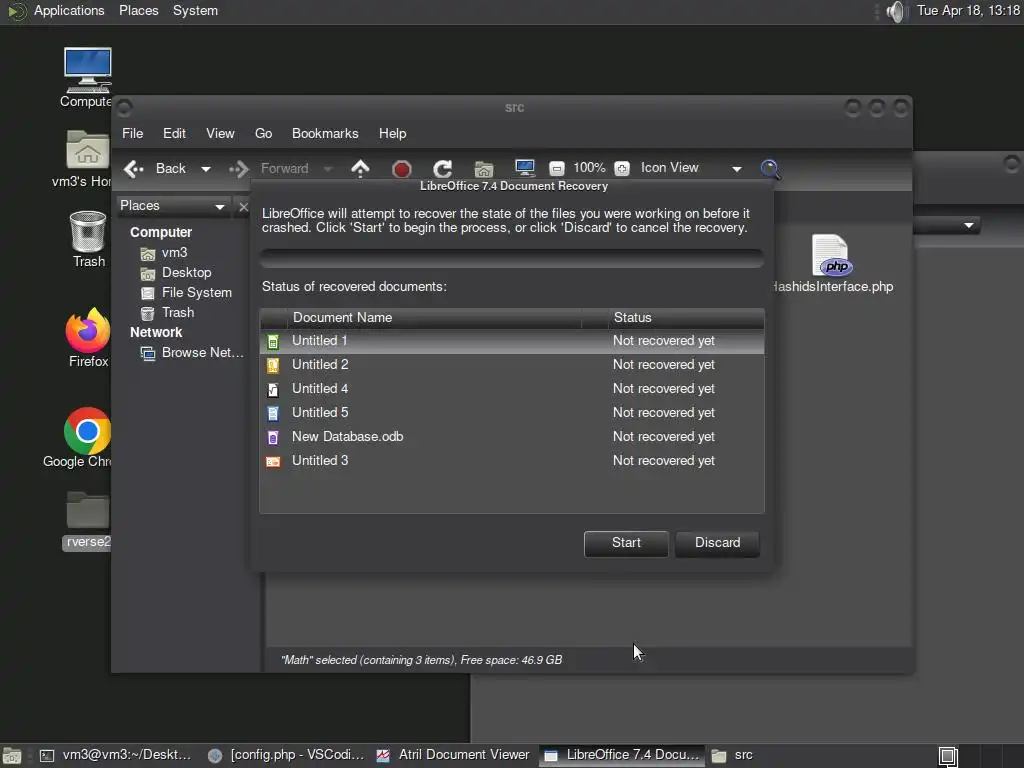
Task: Click the search magnifier icon
Action: [770, 169]
